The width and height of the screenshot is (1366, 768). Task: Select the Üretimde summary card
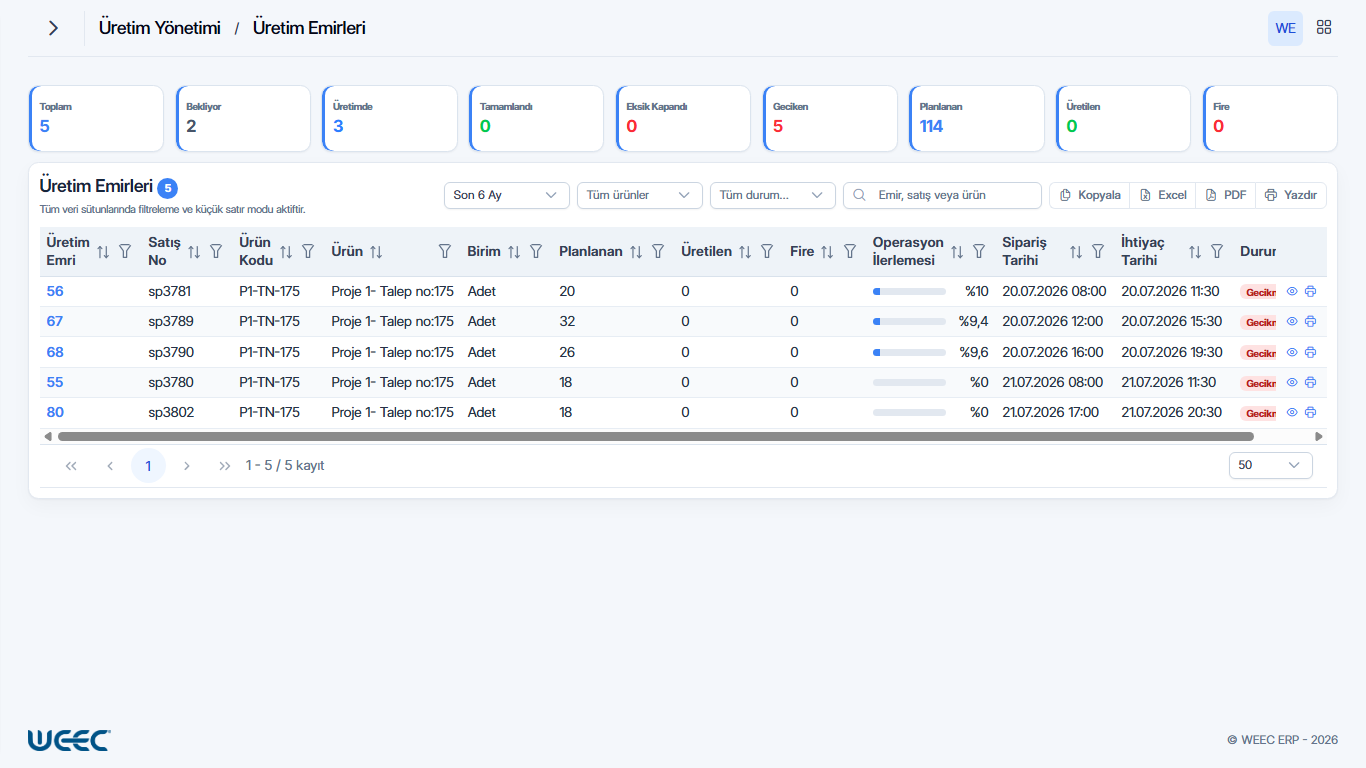(390, 118)
